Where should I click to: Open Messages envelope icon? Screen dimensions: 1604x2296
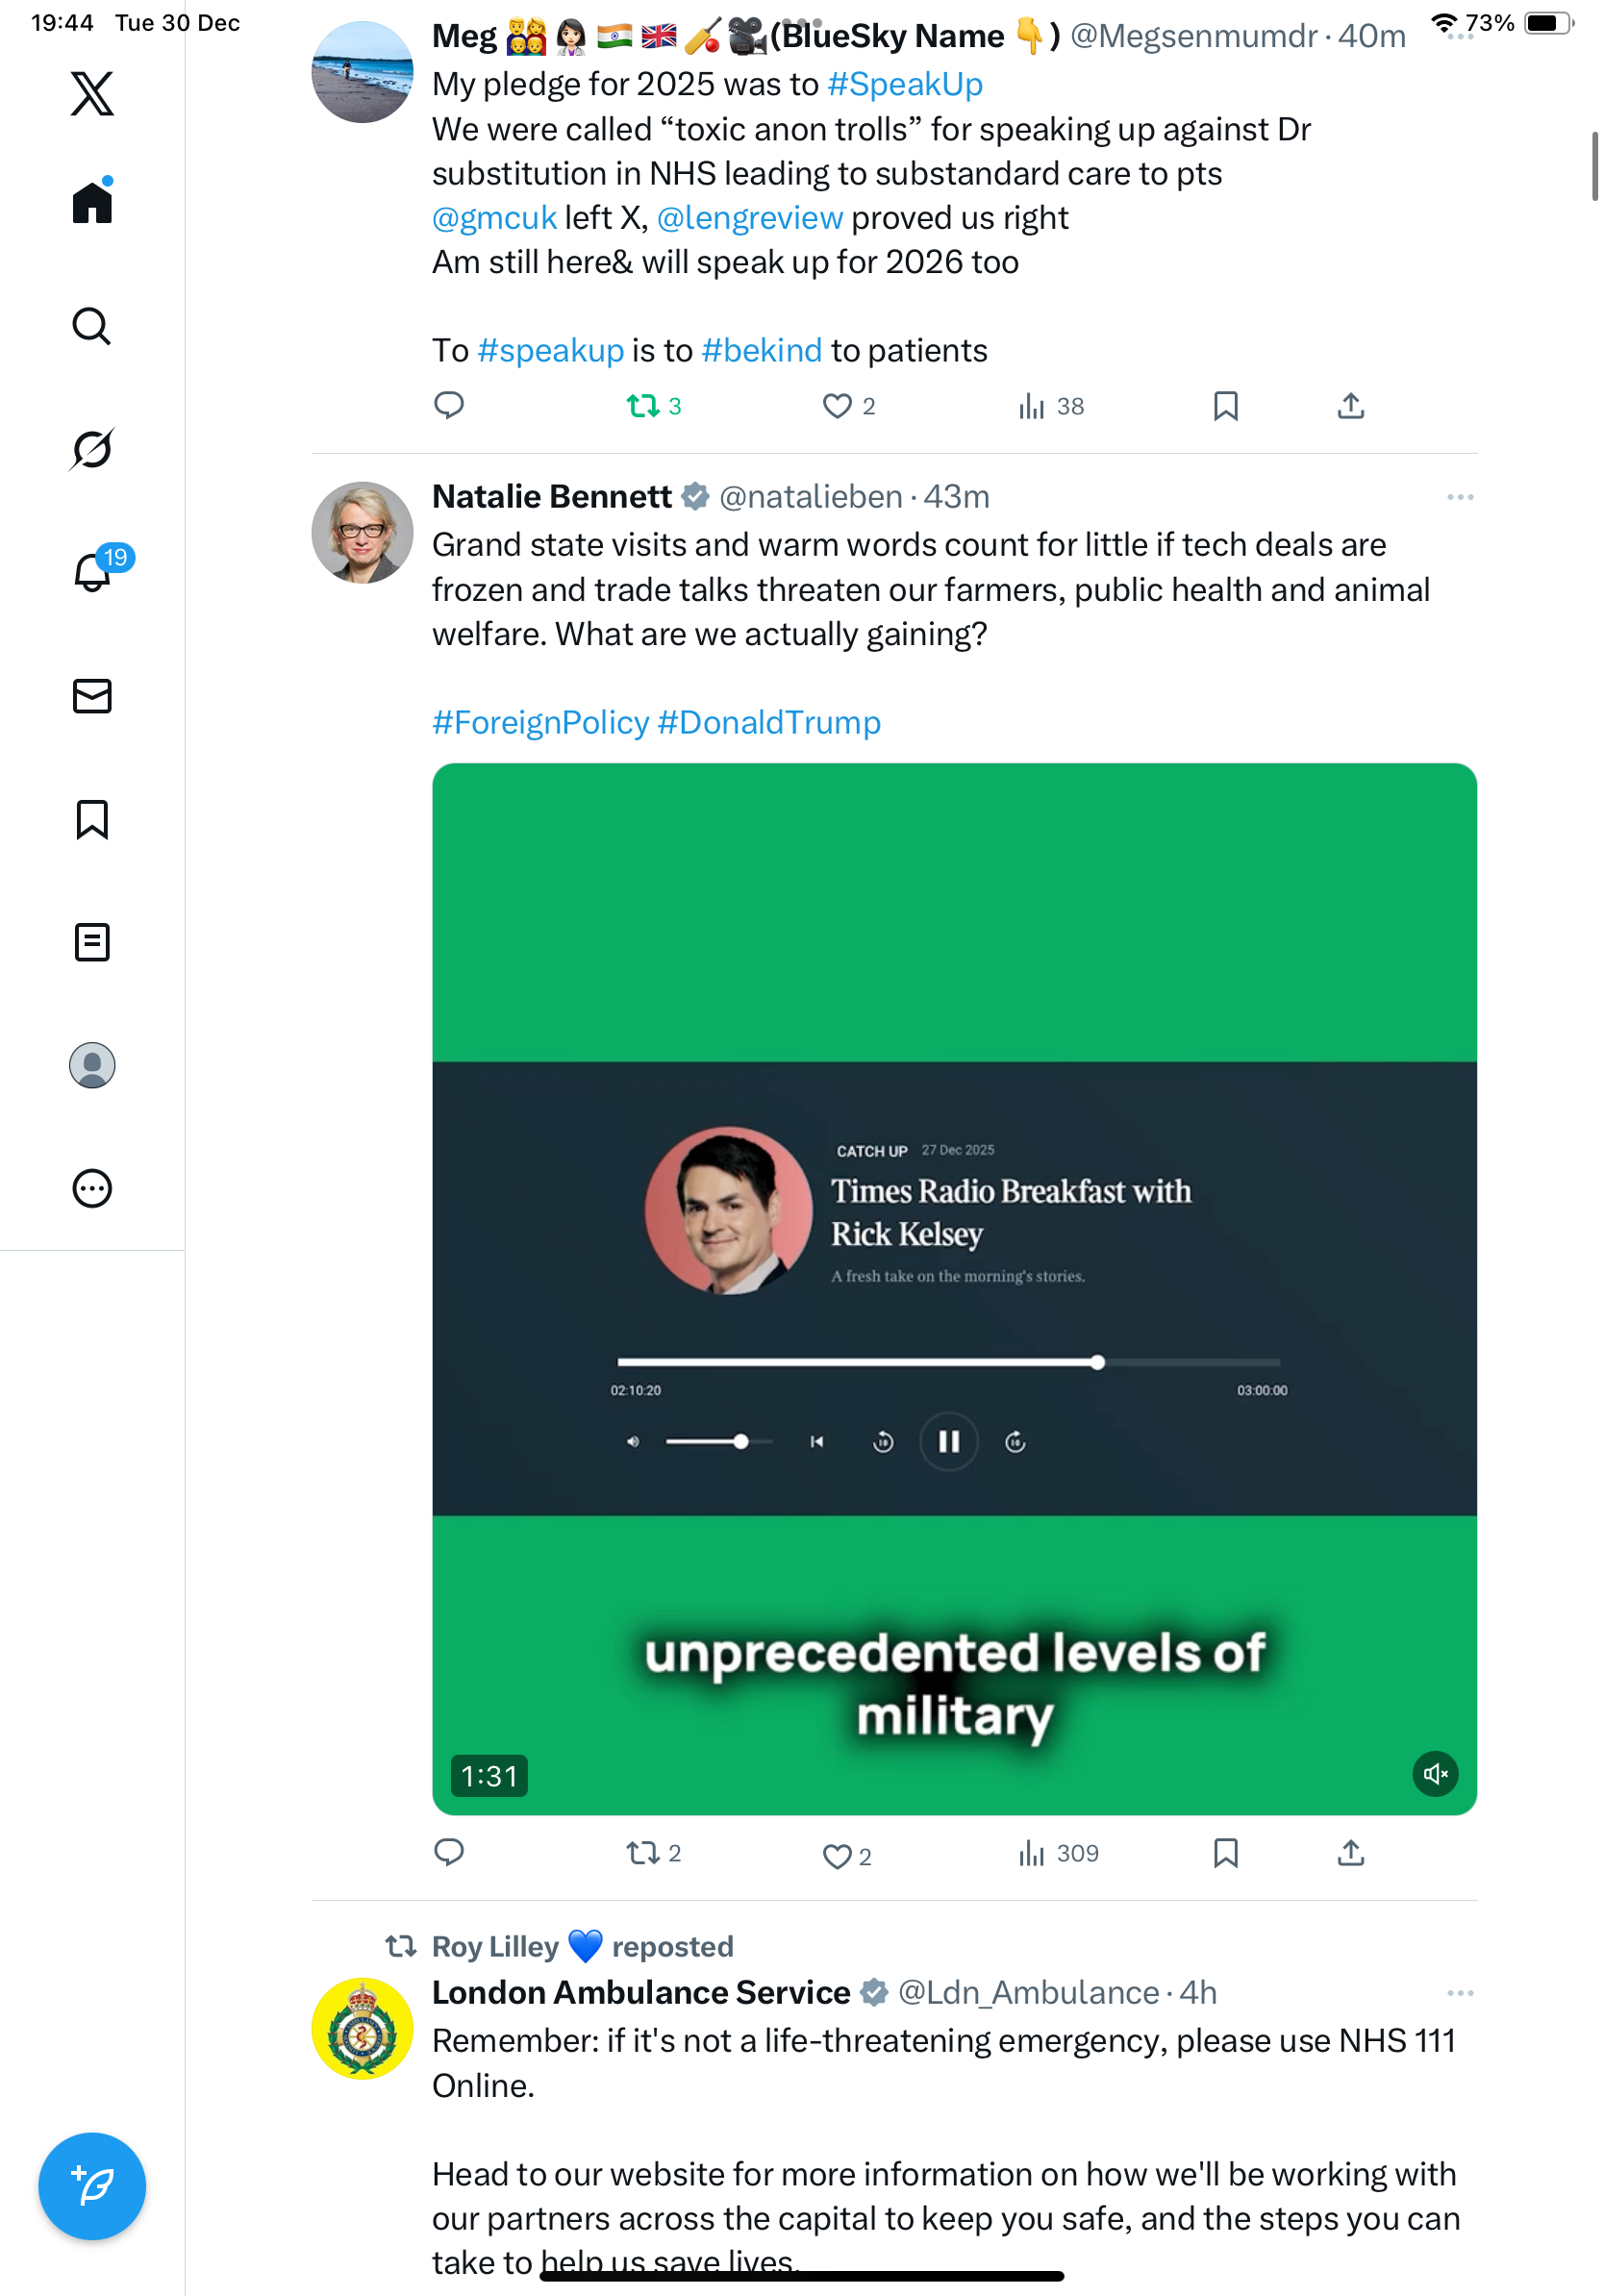click(92, 696)
